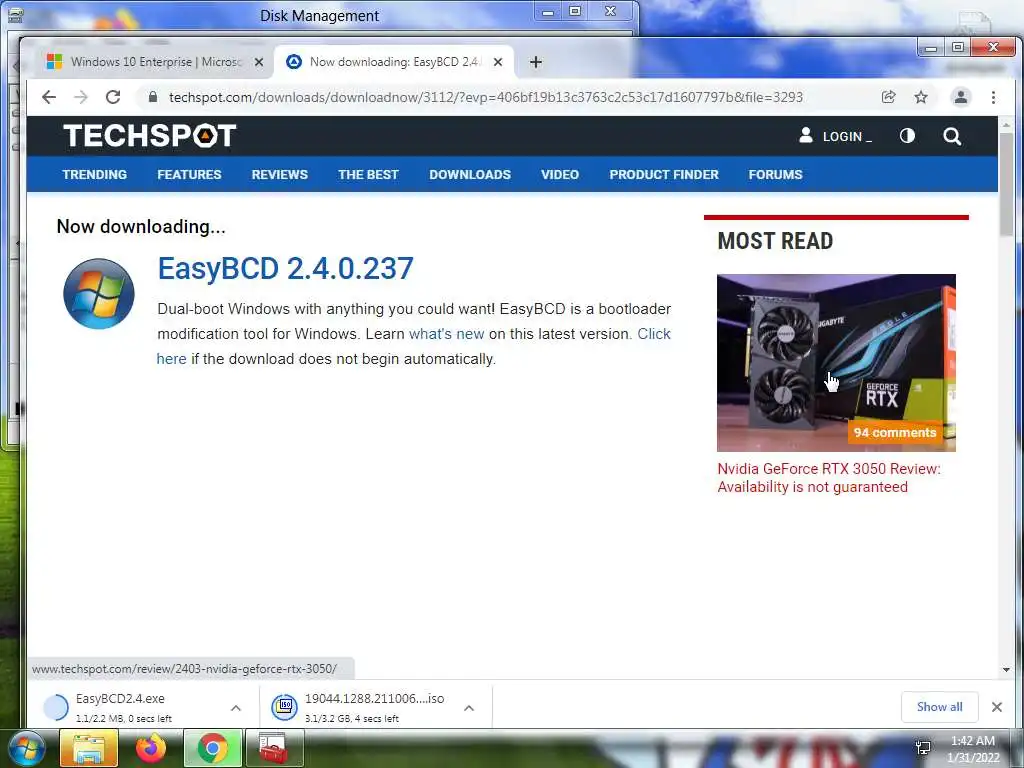Click the EasyBCD Windows orb icon

99,293
